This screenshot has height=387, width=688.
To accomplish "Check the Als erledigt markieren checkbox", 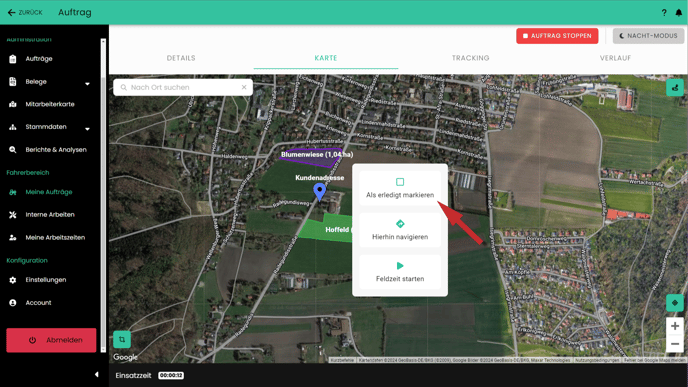I will coord(400,182).
